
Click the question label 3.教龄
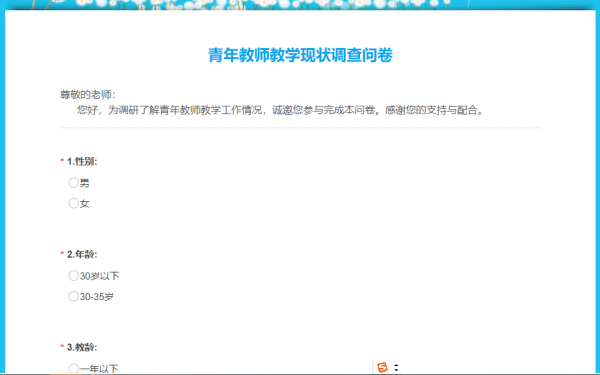click(82, 347)
